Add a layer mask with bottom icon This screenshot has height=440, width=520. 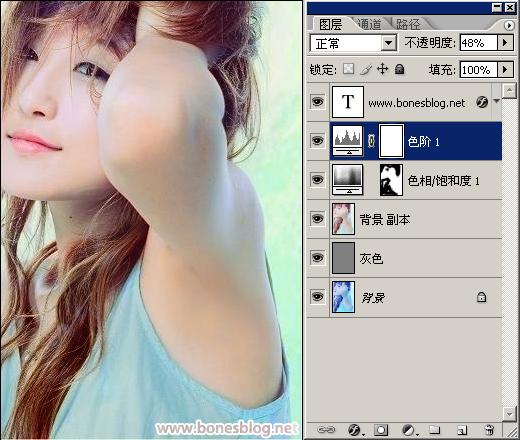[x=381, y=430]
